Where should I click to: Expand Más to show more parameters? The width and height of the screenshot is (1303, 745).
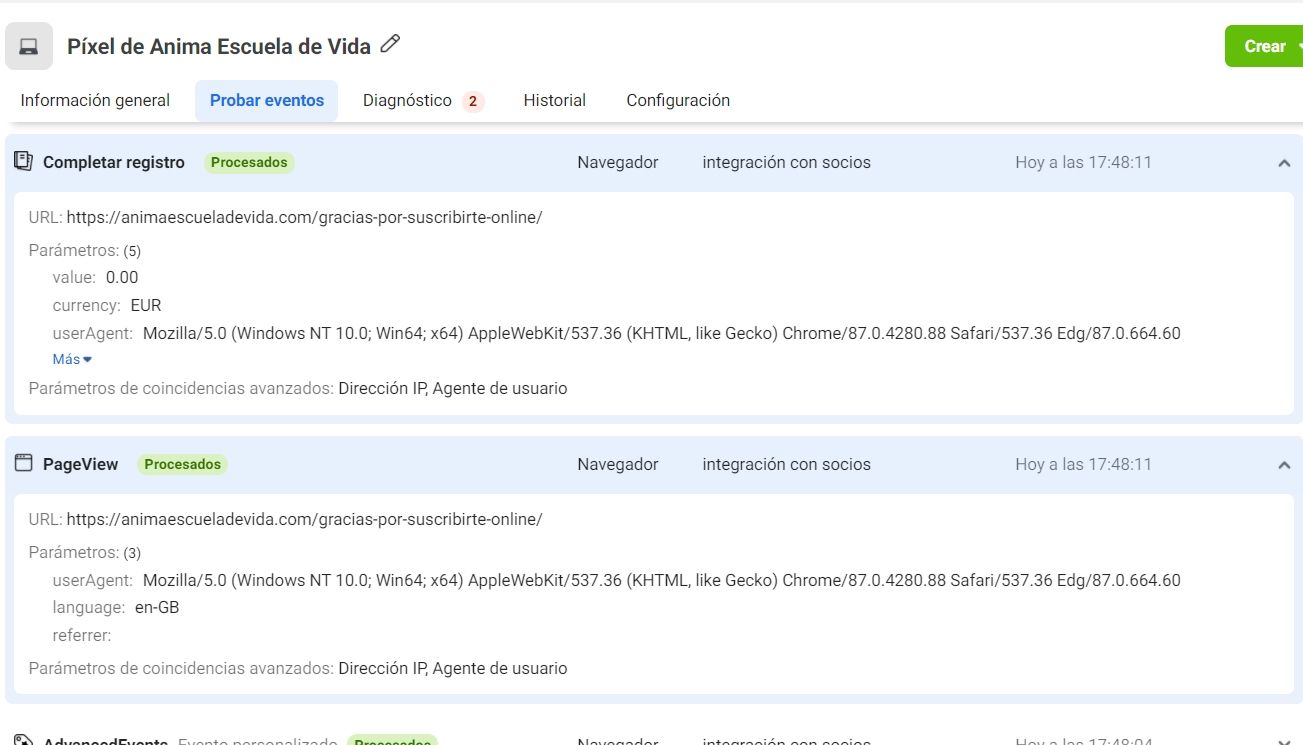tap(72, 359)
